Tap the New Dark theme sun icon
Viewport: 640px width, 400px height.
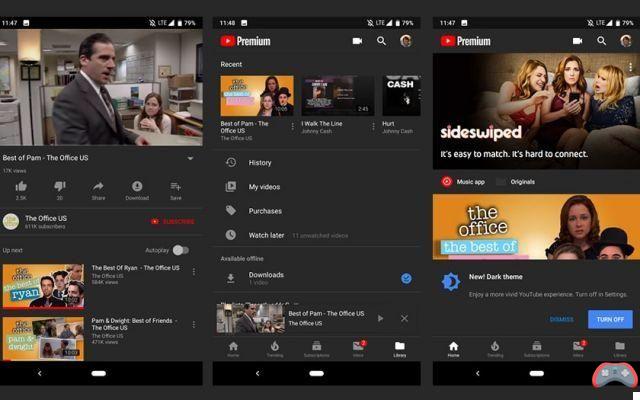(x=451, y=282)
